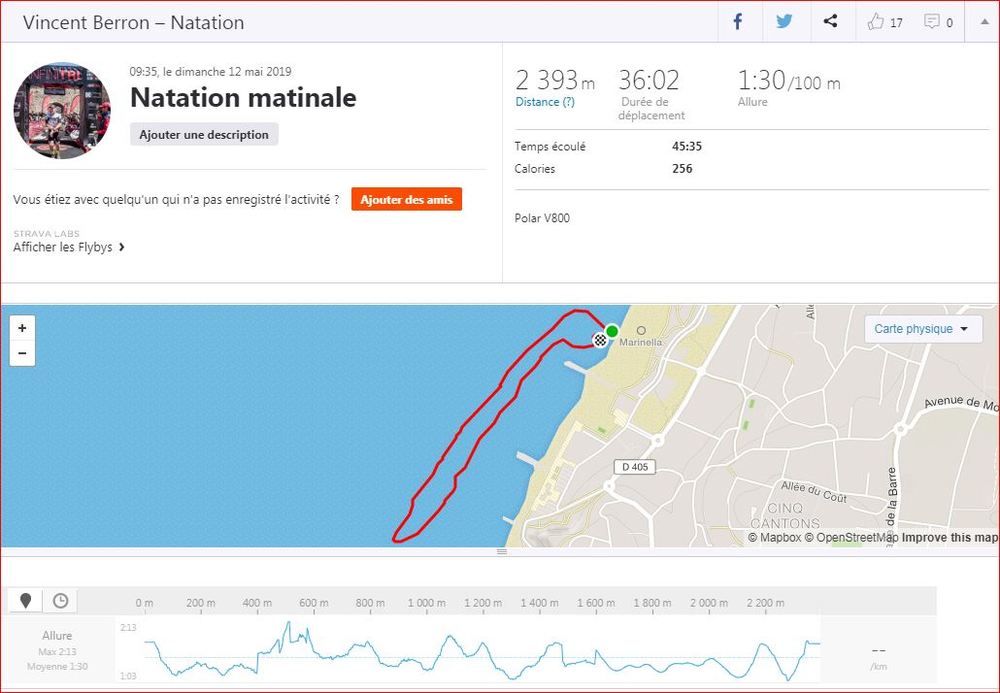
Task: Share the activity on Facebook
Action: click(x=739, y=21)
